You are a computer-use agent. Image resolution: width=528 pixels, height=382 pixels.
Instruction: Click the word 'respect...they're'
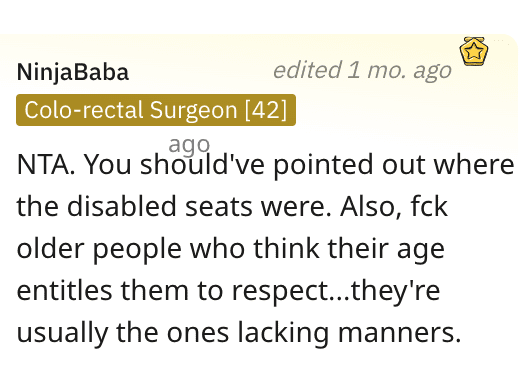tap(336, 291)
